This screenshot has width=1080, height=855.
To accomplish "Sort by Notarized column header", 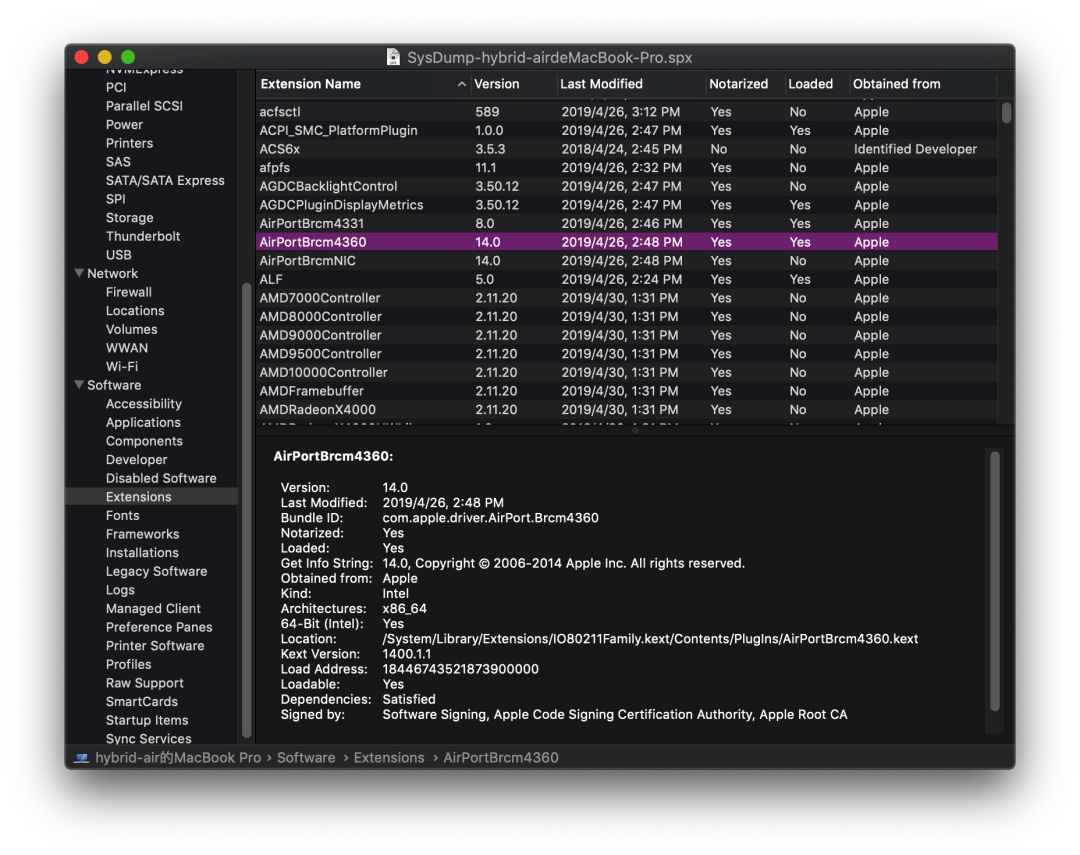I will point(738,84).
